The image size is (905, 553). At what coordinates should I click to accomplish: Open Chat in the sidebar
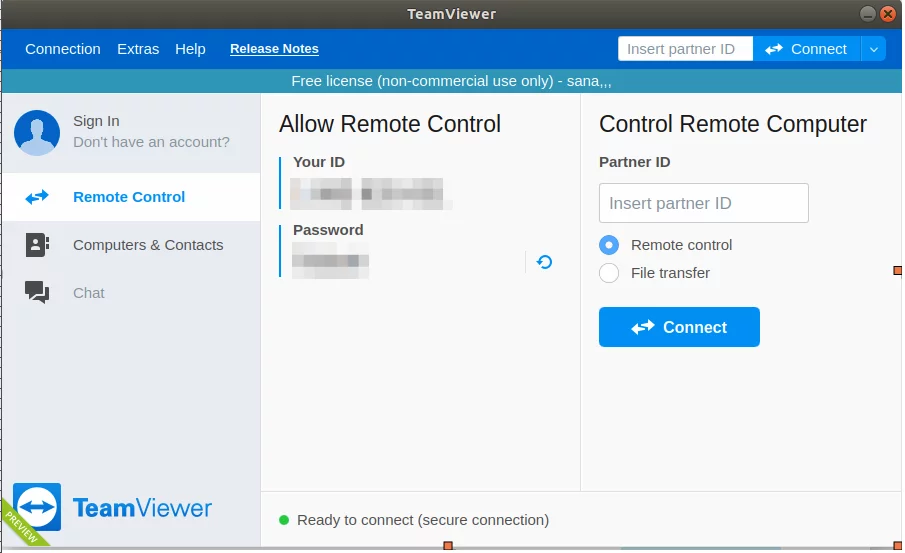tap(132, 293)
